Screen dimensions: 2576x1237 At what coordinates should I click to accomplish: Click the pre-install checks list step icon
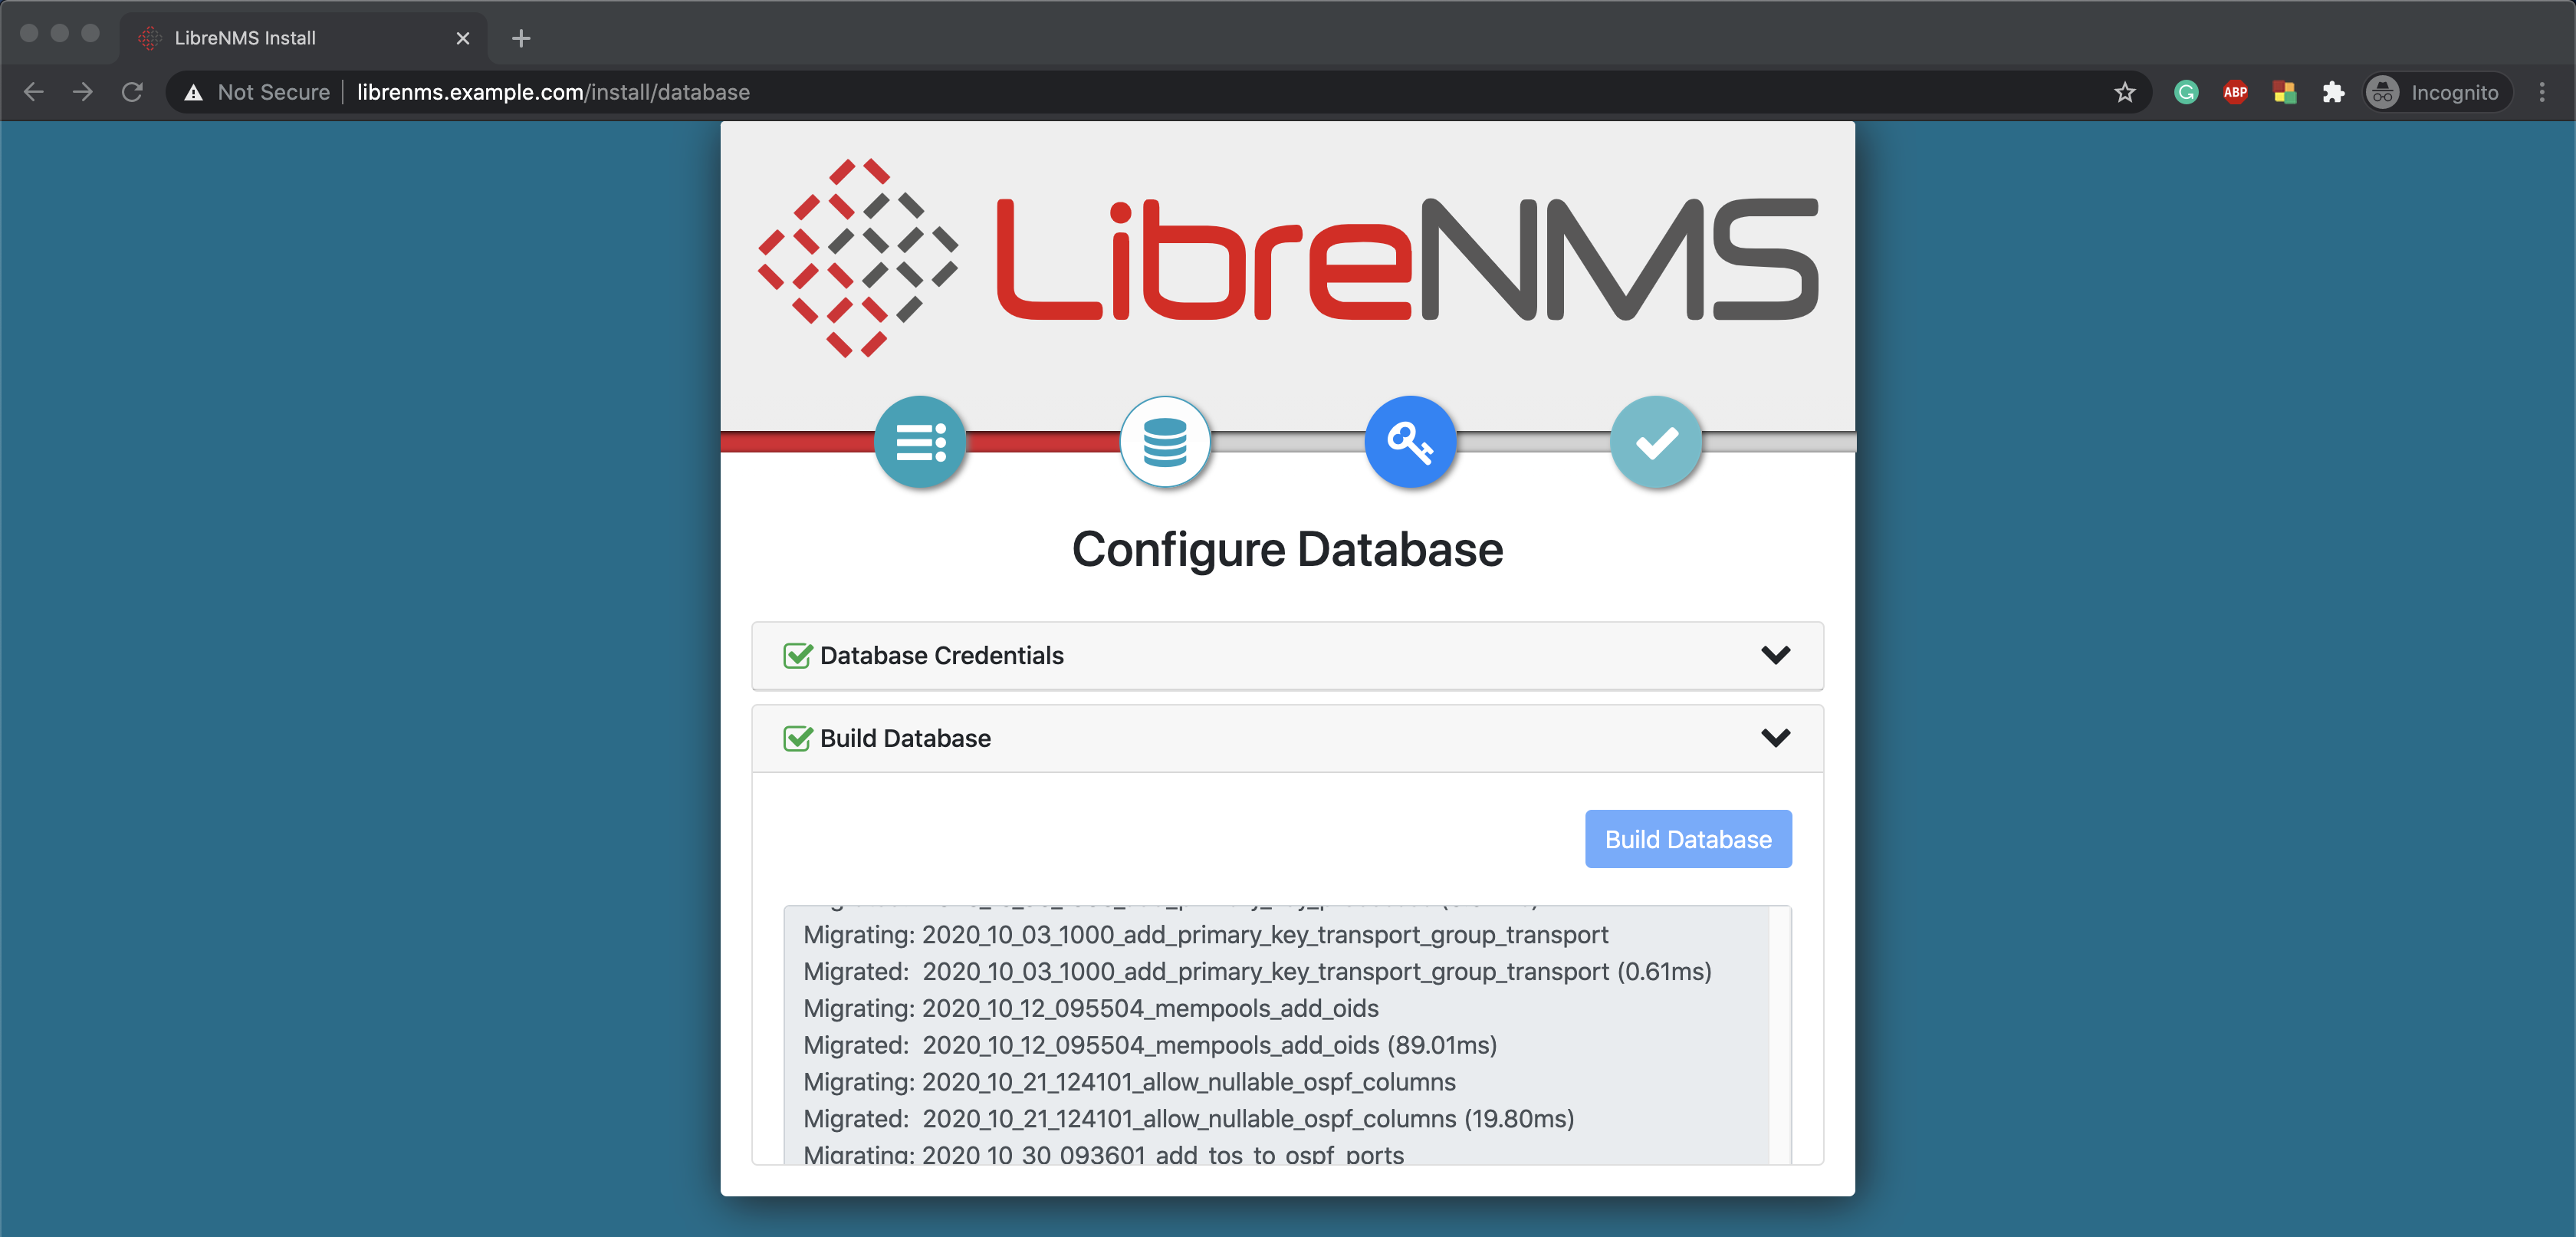[x=919, y=442]
